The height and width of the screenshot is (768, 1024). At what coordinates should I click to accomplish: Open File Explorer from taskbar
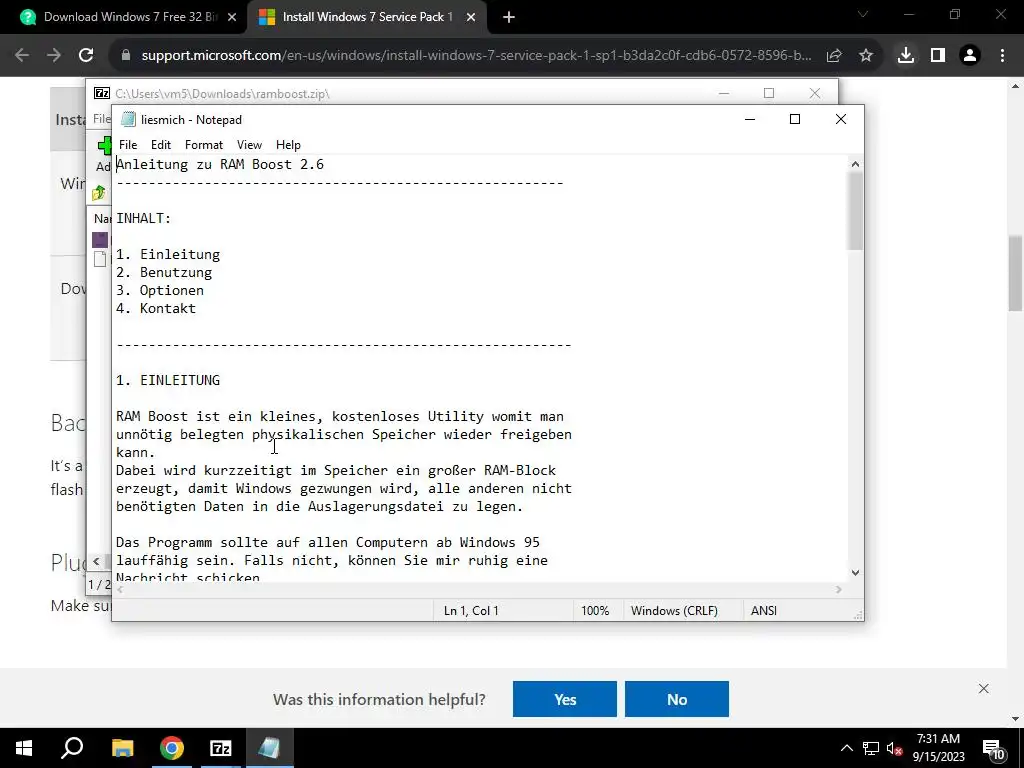coord(122,748)
